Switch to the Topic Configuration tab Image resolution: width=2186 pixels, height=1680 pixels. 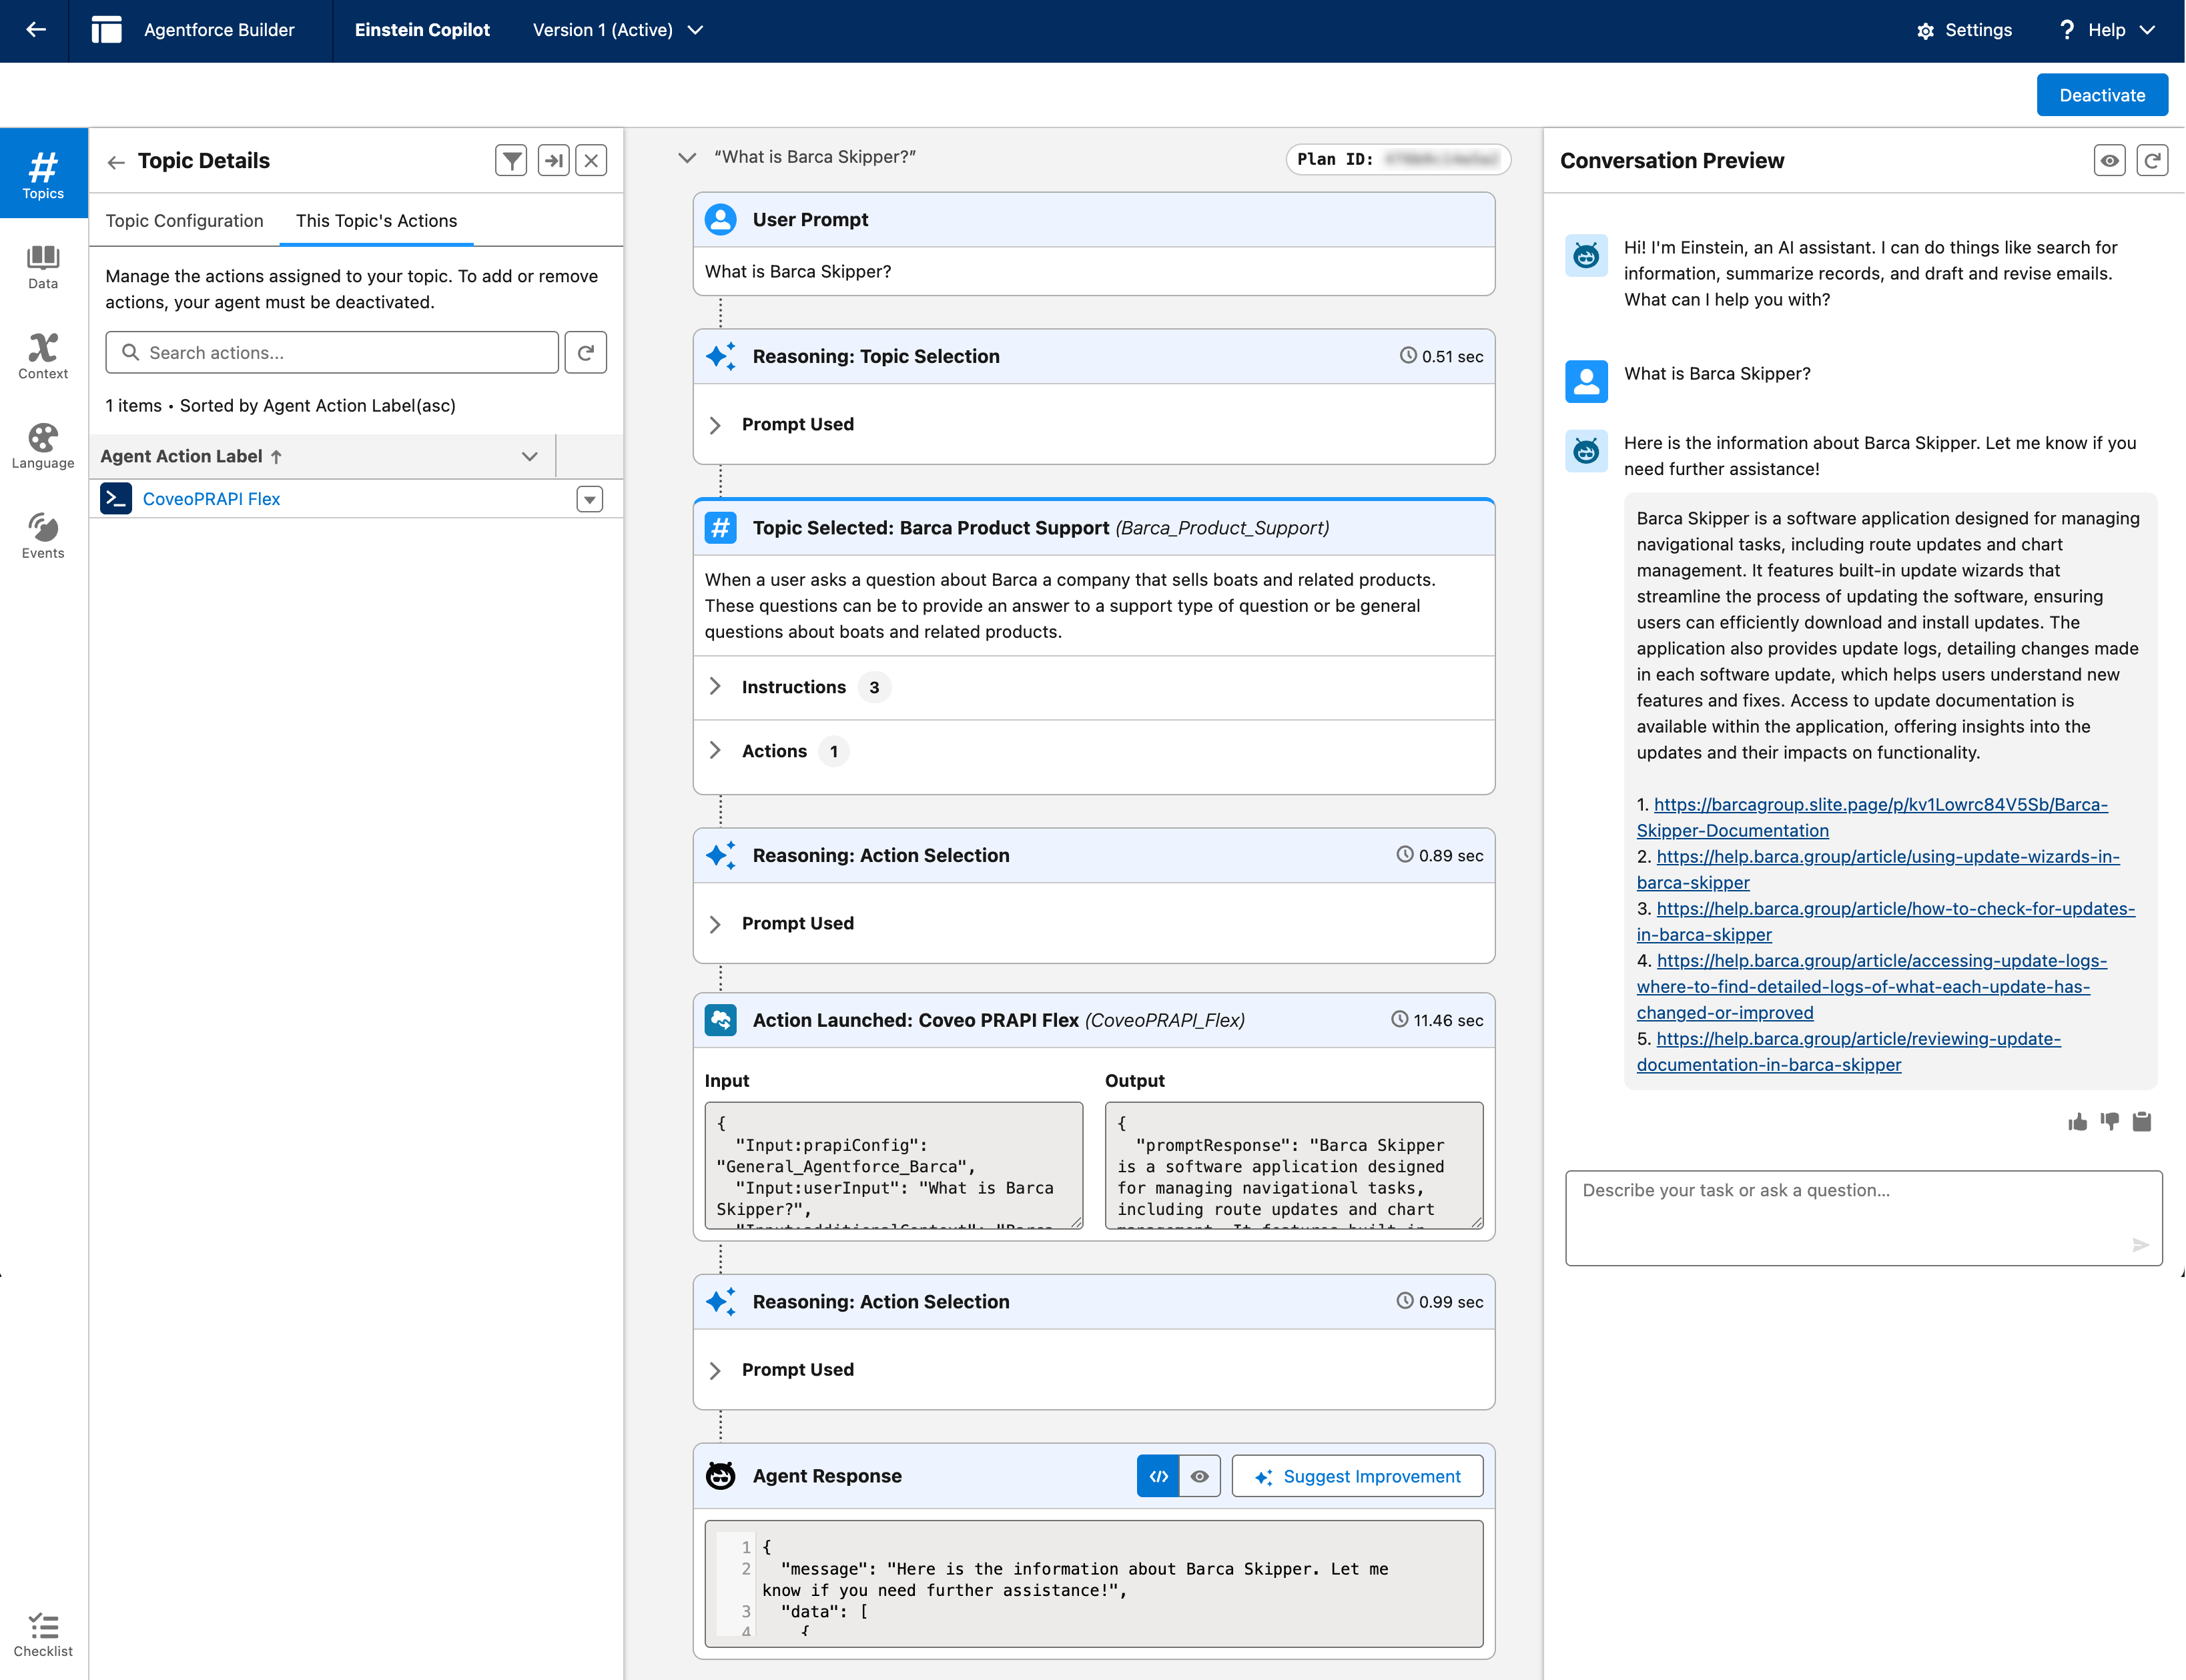pyautogui.click(x=185, y=220)
